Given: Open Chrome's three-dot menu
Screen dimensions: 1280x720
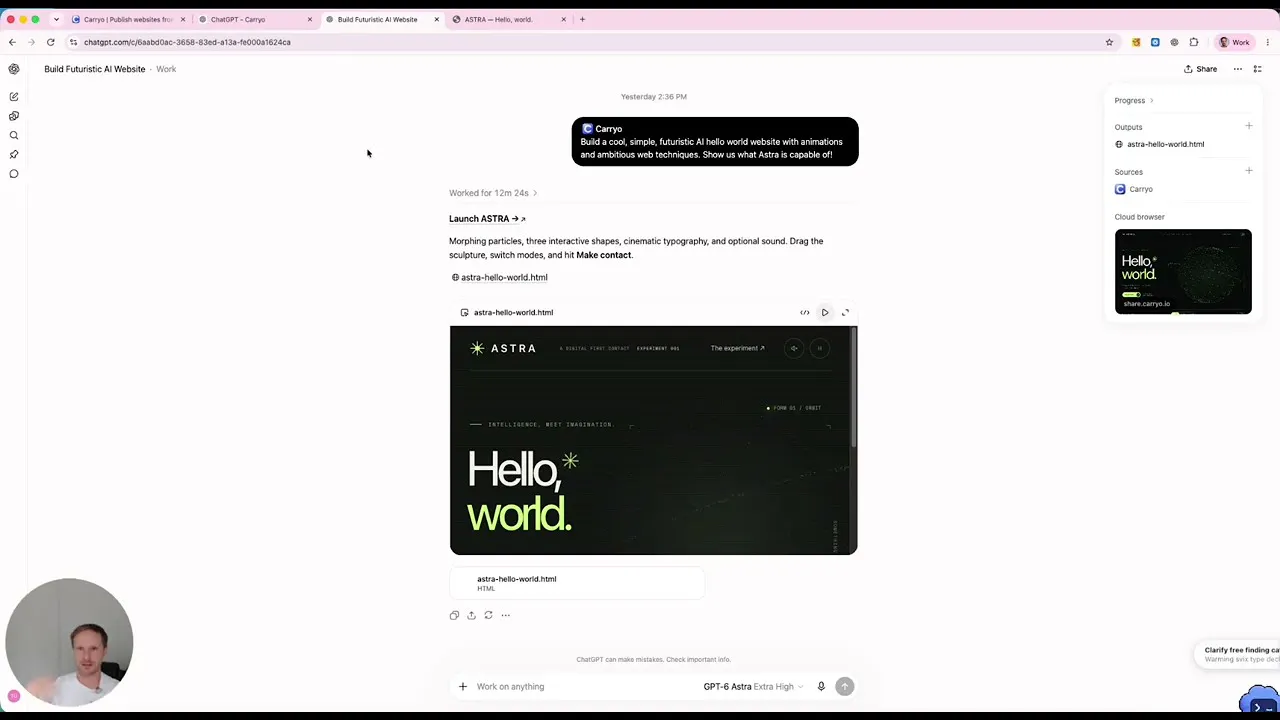Looking at the screenshot, I should [1267, 42].
